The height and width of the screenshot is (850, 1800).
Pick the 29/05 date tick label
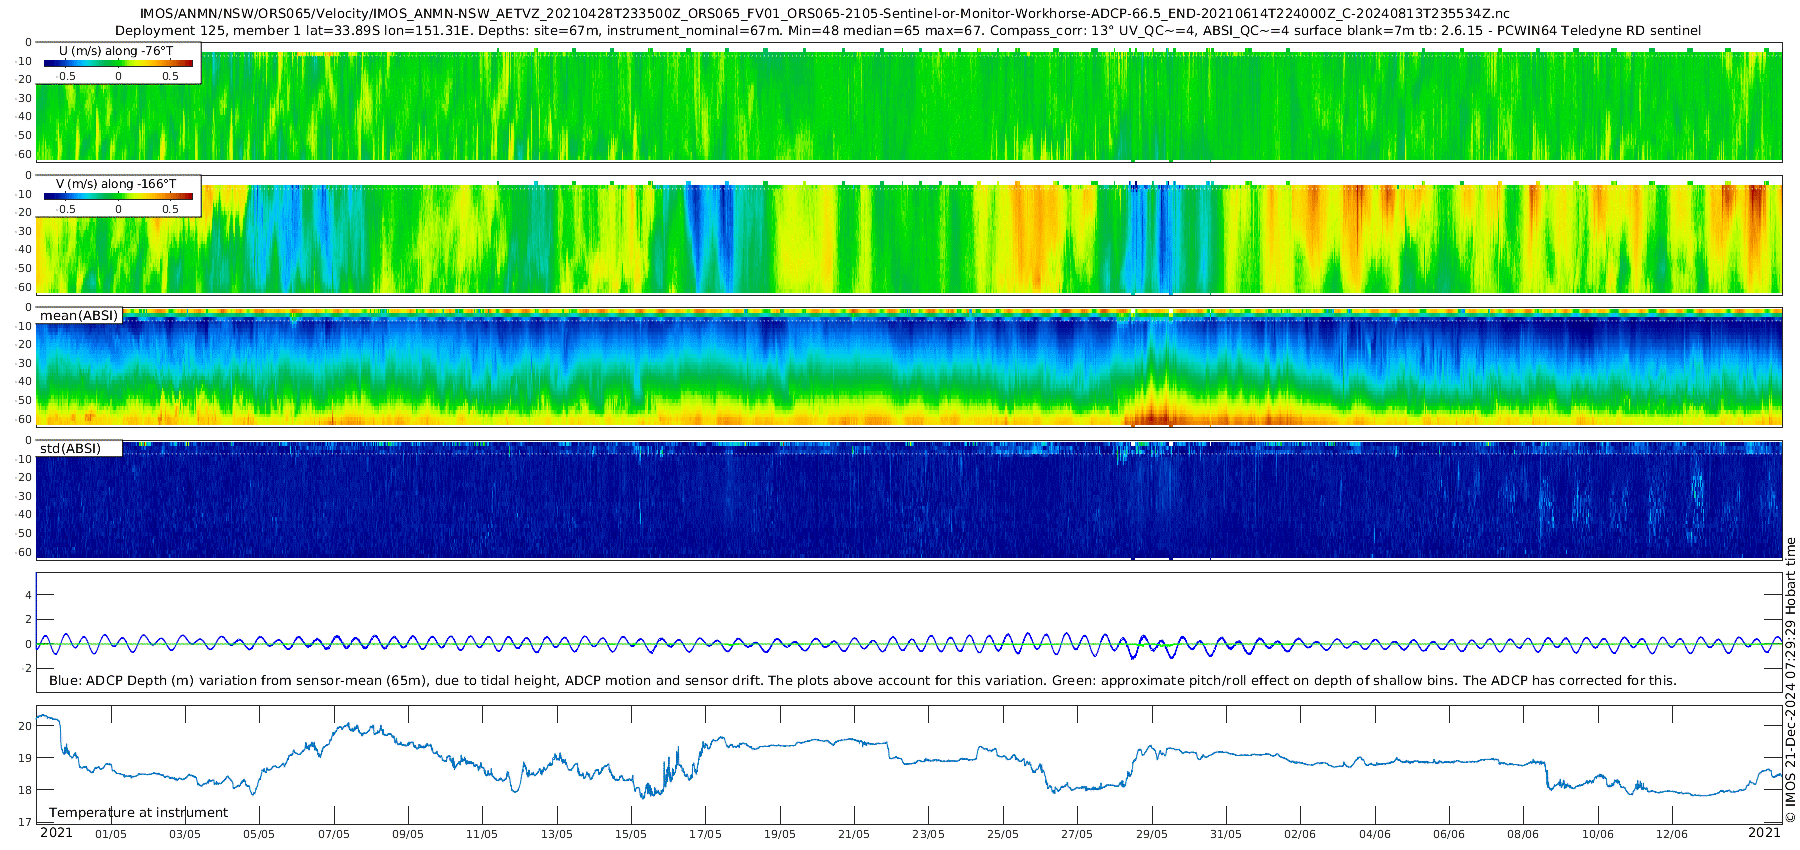click(x=1151, y=835)
